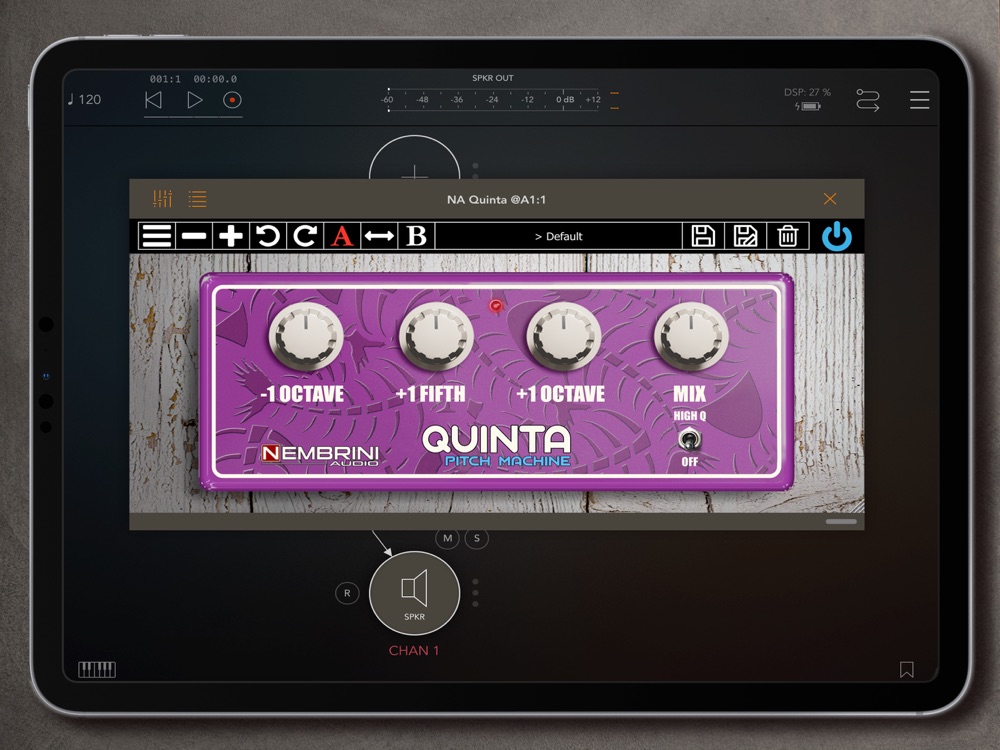Adjust the +1 Octave knob
This screenshot has height=750, width=1000.
tap(564, 336)
